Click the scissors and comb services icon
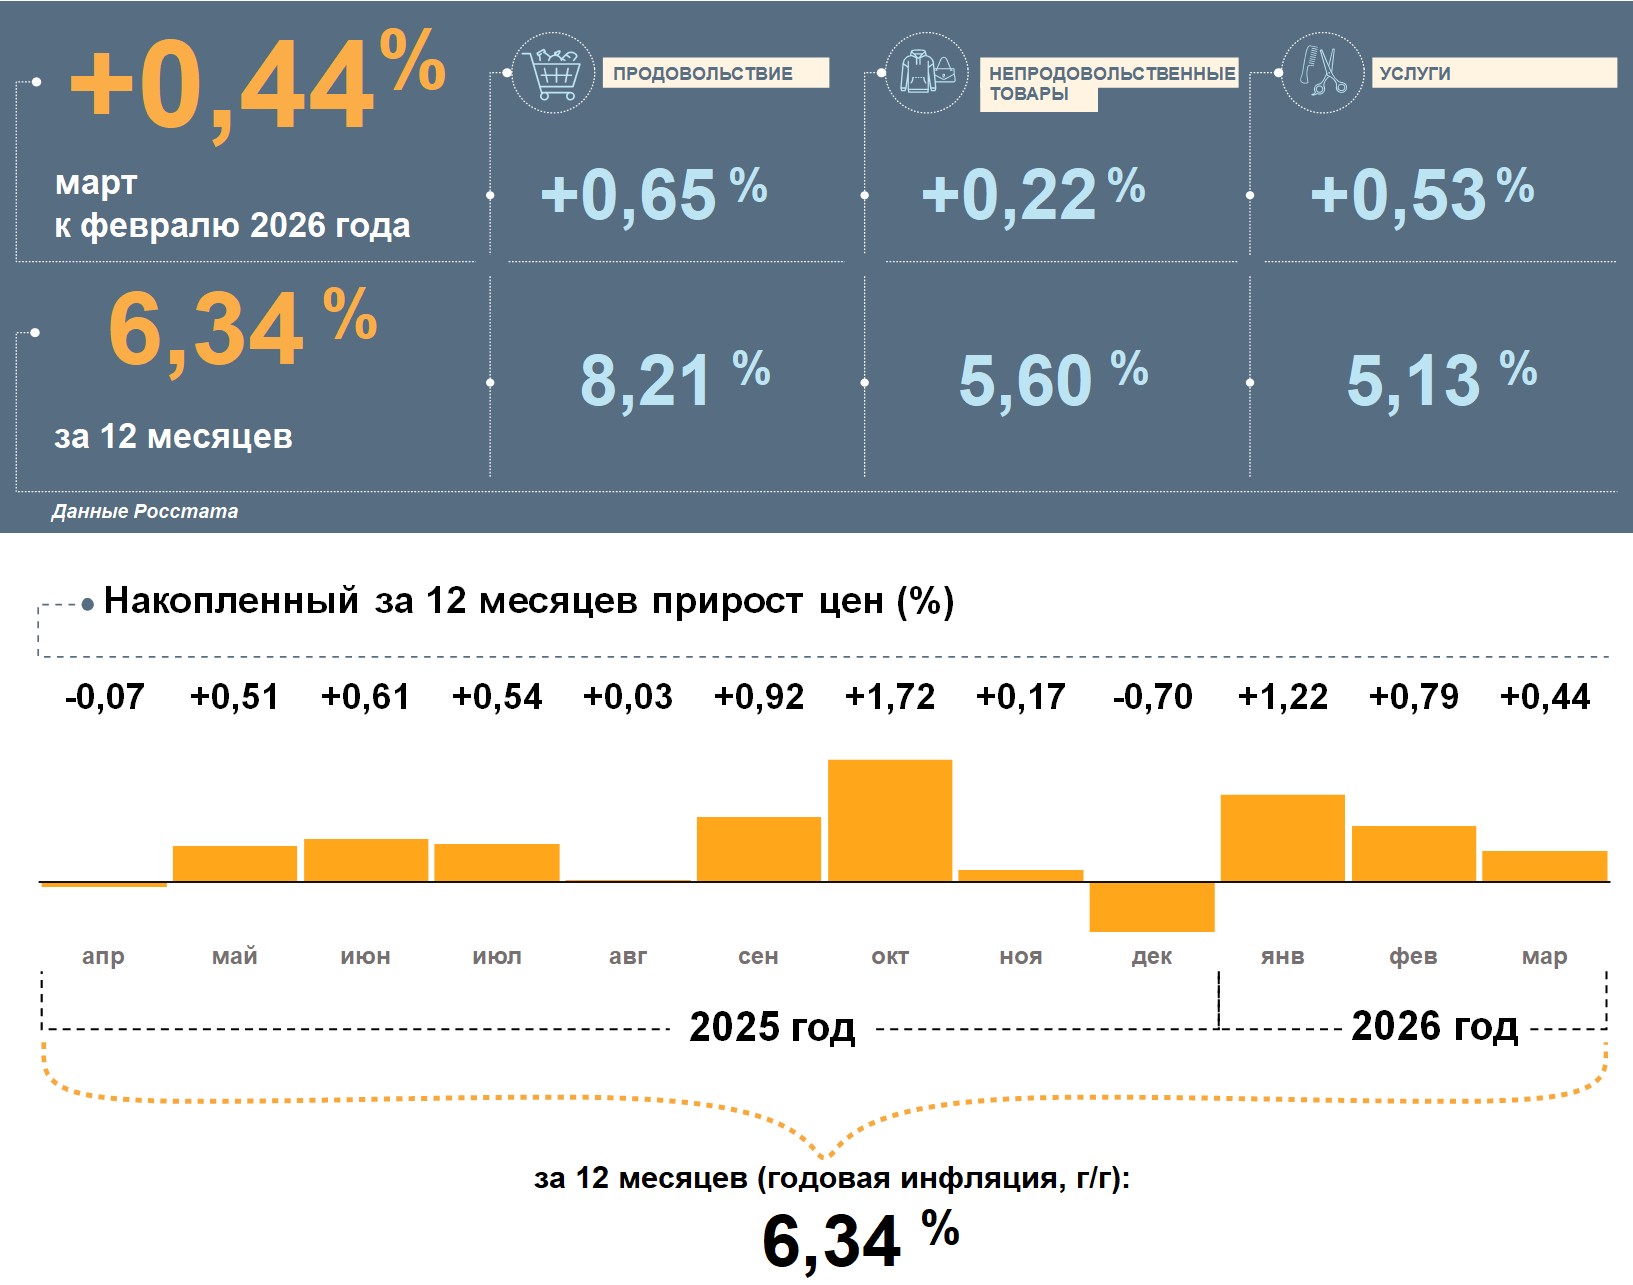The width and height of the screenshot is (1633, 1285). click(x=1322, y=73)
